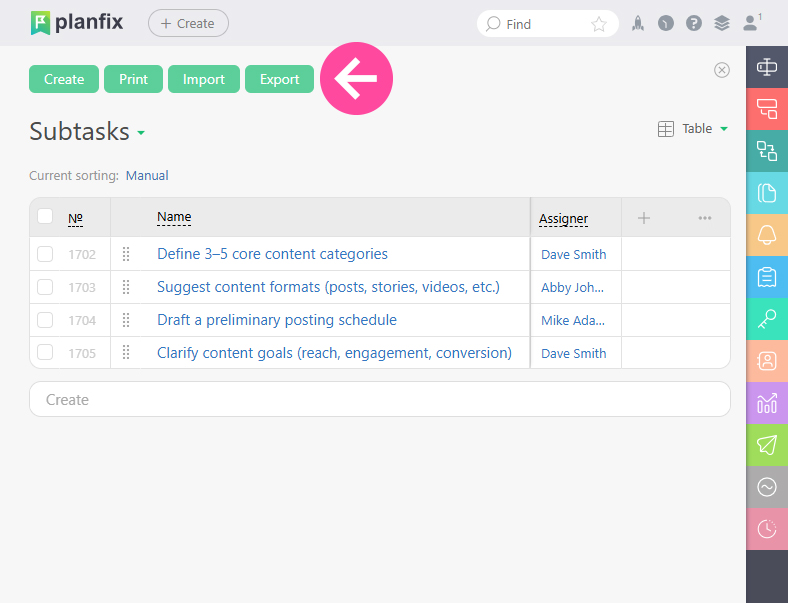This screenshot has height=603, width=788.
Task: Click the green Export button
Action: point(279,79)
